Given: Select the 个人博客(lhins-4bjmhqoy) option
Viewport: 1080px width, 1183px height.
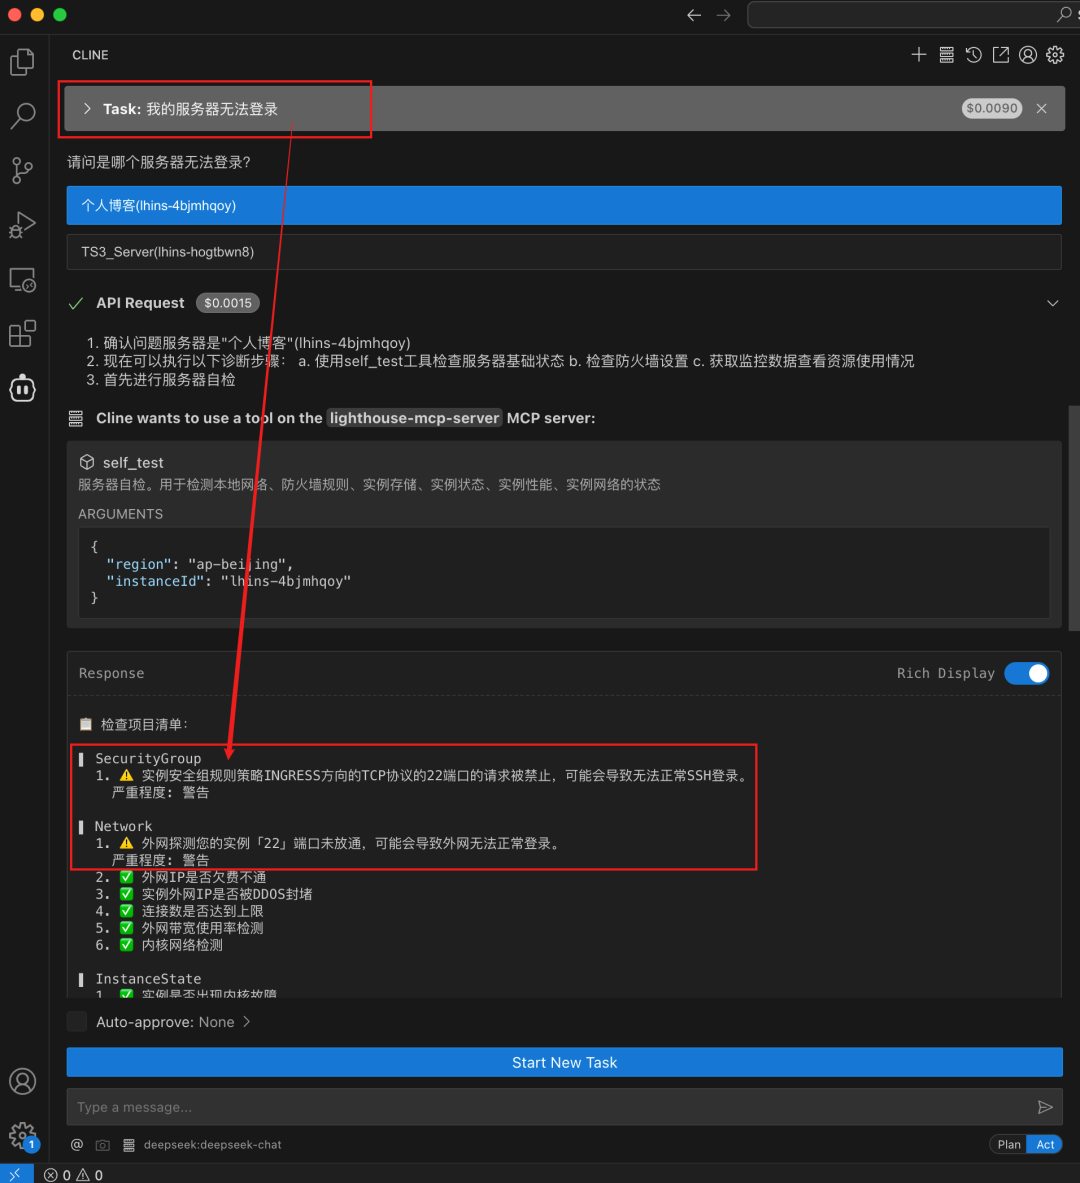Looking at the screenshot, I should 564,205.
